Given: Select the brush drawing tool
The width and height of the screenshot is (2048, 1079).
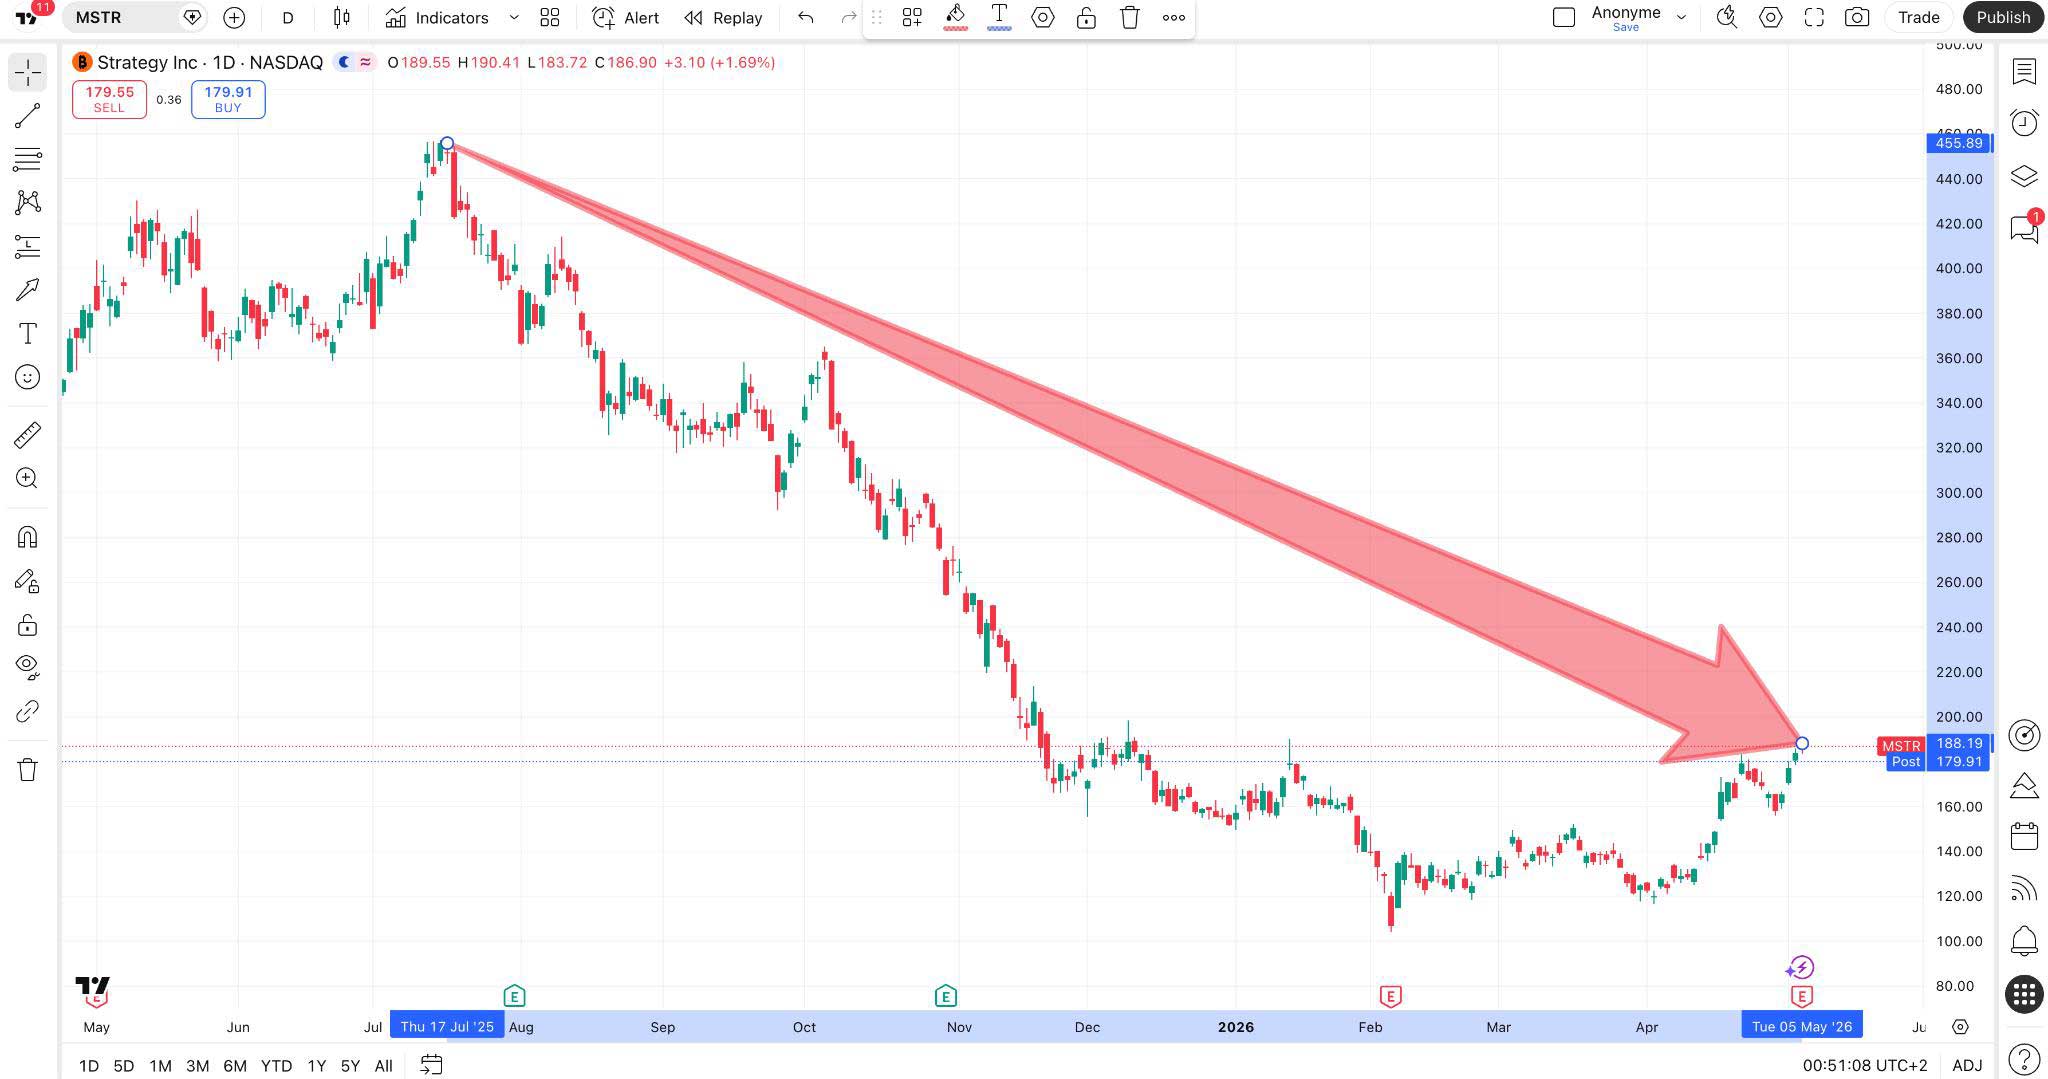Looking at the screenshot, I should 28,290.
